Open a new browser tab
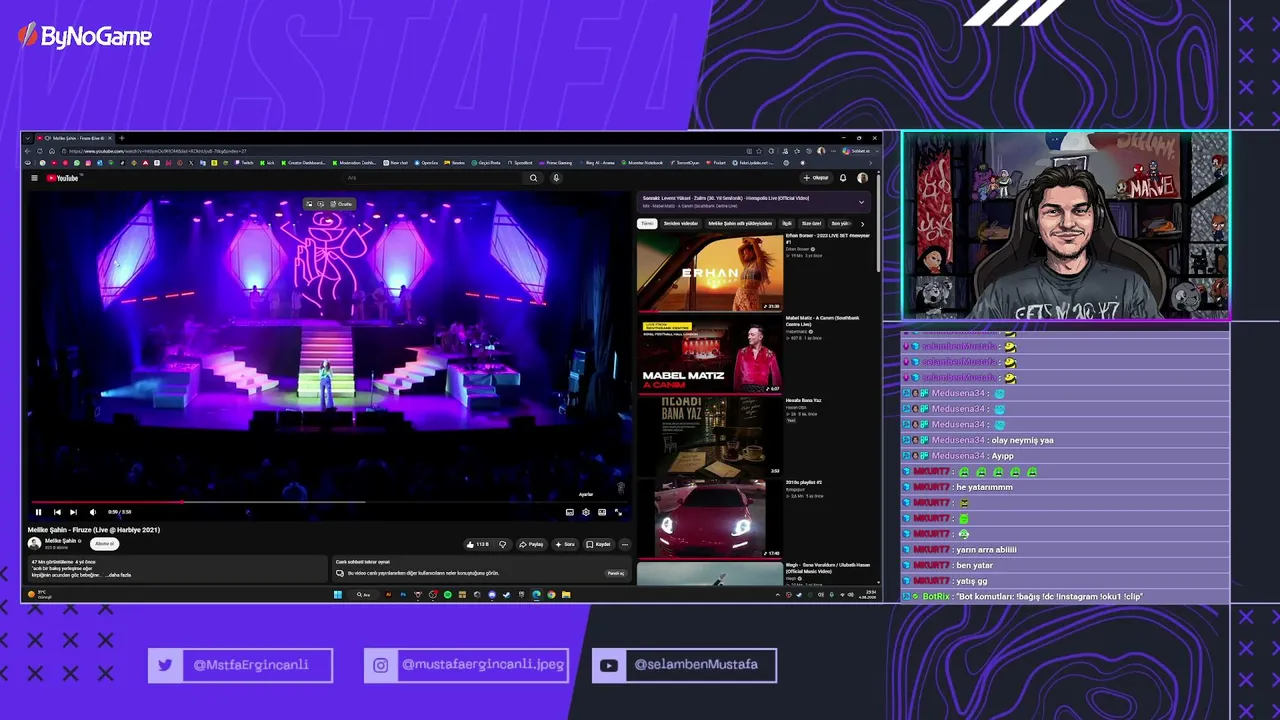Viewport: 1280px width, 720px height. [x=122, y=138]
